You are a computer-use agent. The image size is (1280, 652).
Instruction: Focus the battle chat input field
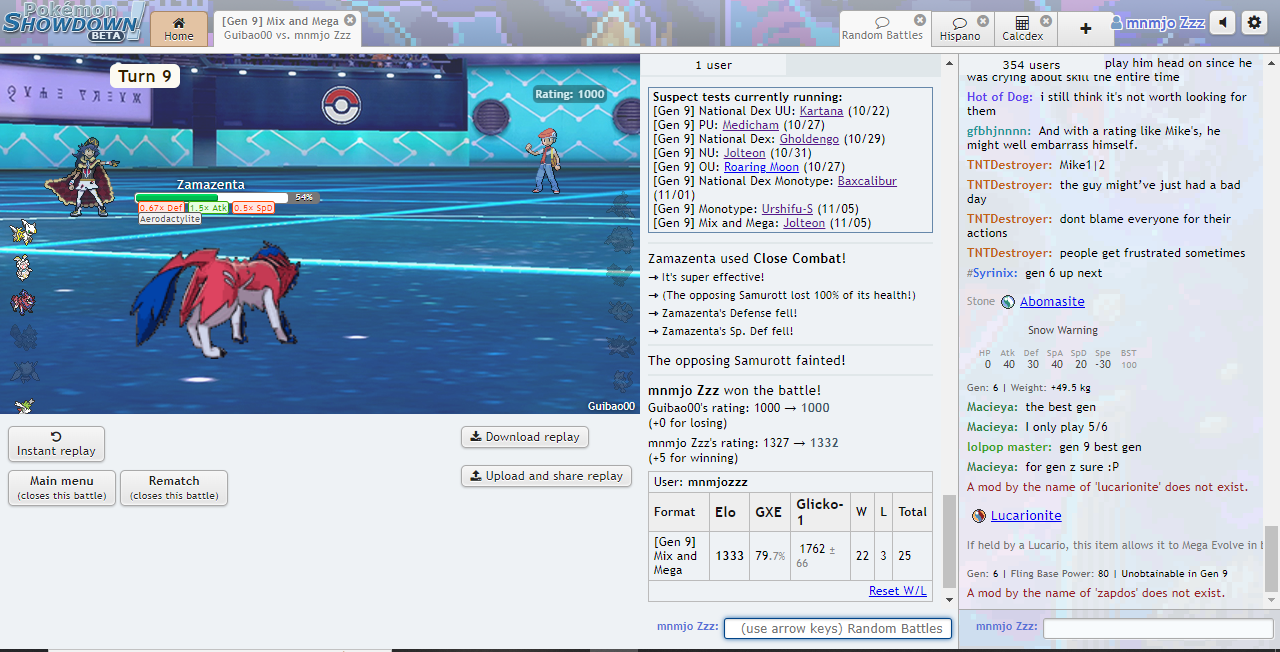(x=838, y=628)
